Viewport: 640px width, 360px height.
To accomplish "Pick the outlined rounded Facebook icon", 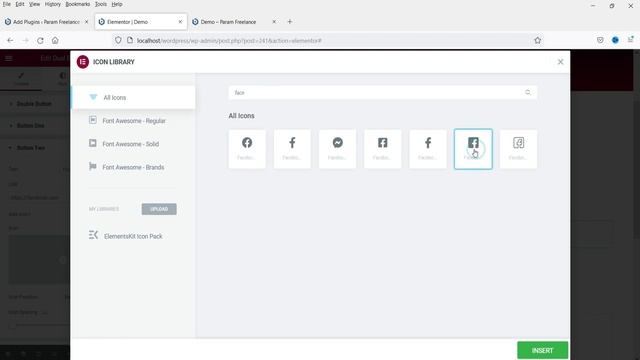I will coord(518,149).
